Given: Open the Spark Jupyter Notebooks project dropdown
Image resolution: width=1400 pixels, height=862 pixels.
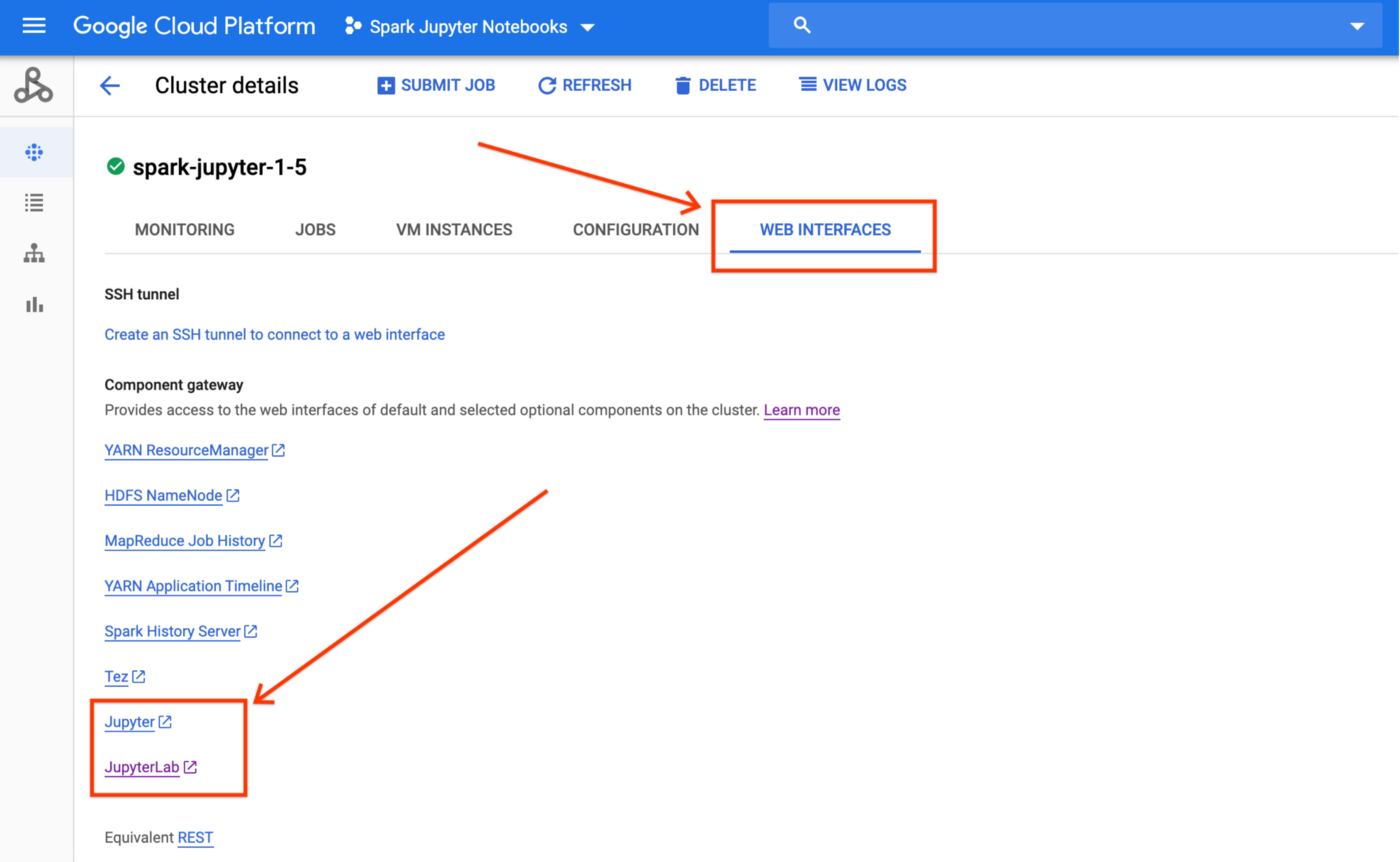Looking at the screenshot, I should tap(469, 27).
